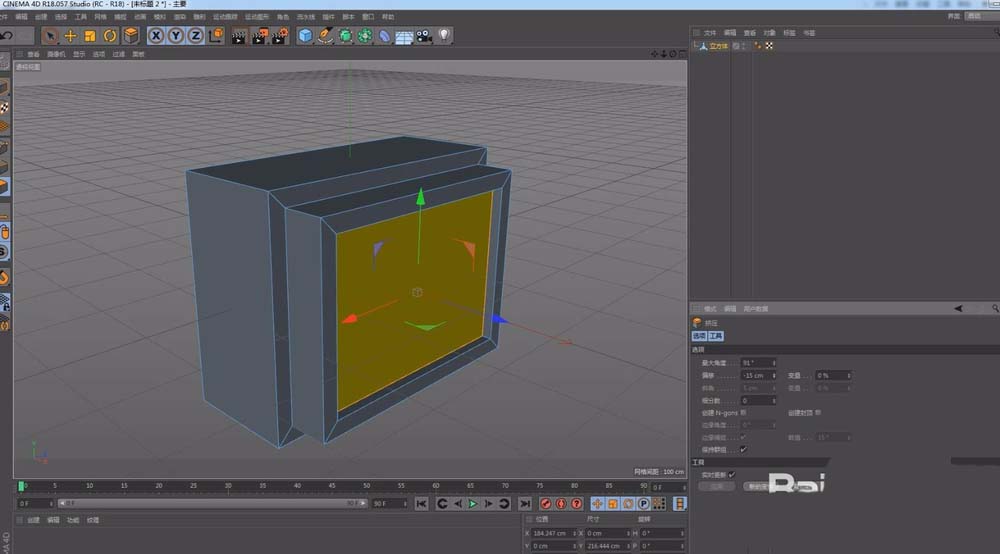This screenshot has width=1000, height=554.
Task: Select the Scale tool icon
Action: pyautogui.click(x=90, y=36)
